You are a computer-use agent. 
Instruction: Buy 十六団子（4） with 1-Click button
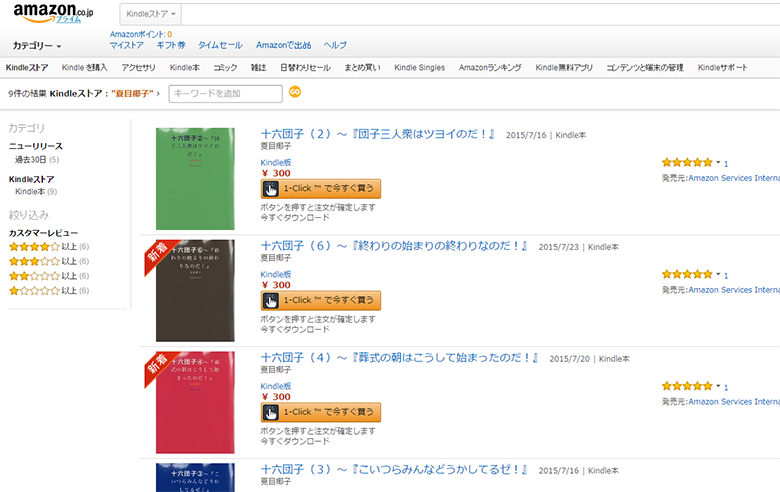point(321,412)
